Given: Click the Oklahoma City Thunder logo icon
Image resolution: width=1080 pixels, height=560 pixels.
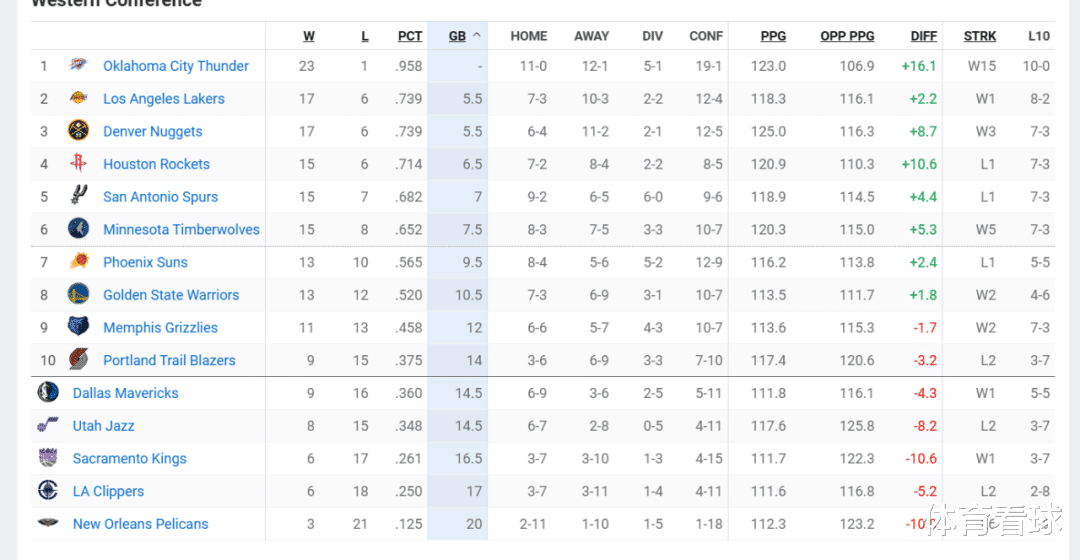Looking at the screenshot, I should (78, 66).
